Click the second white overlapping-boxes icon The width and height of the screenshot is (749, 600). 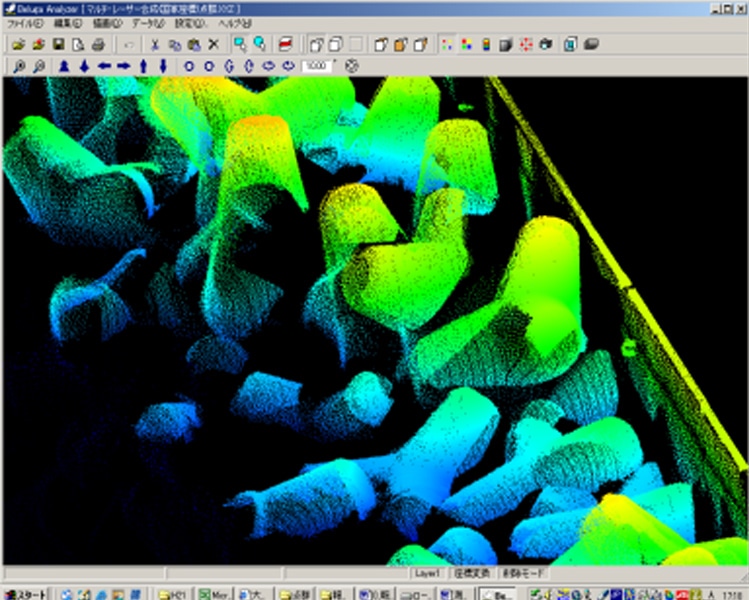point(336,45)
